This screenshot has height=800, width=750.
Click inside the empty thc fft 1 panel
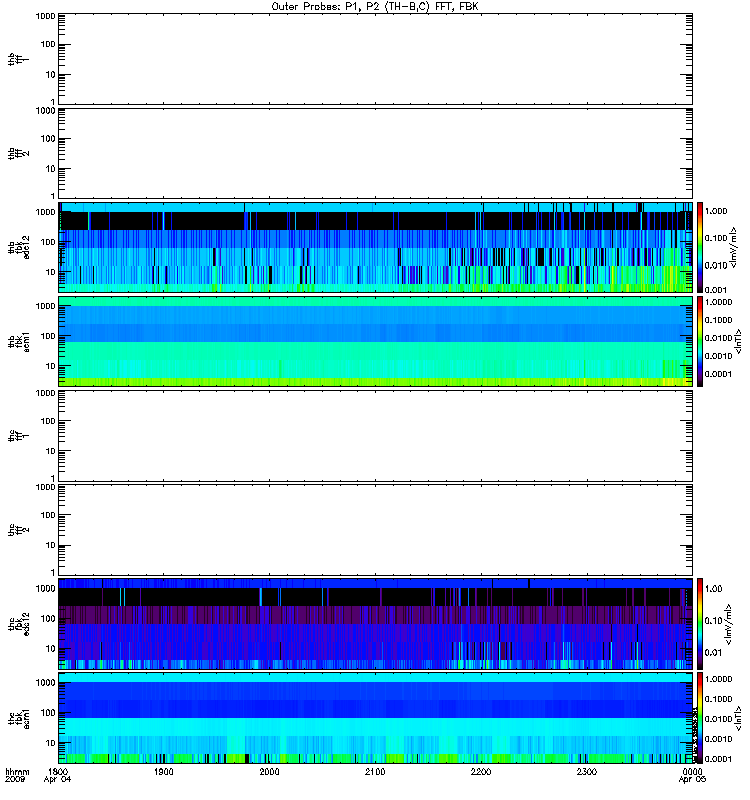point(375,436)
